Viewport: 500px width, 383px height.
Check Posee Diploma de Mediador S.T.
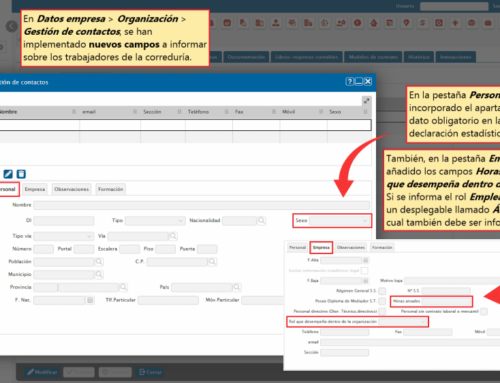point(382,301)
